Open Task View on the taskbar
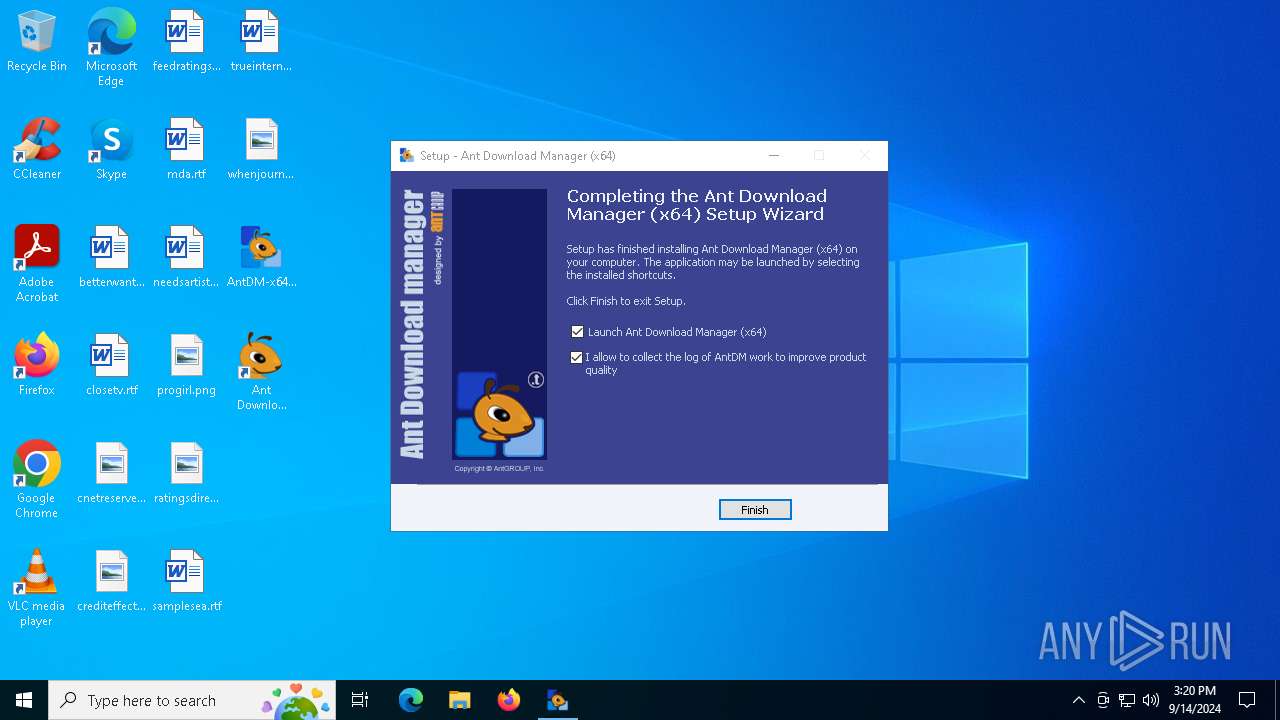This screenshot has height=720, width=1280. 360,700
